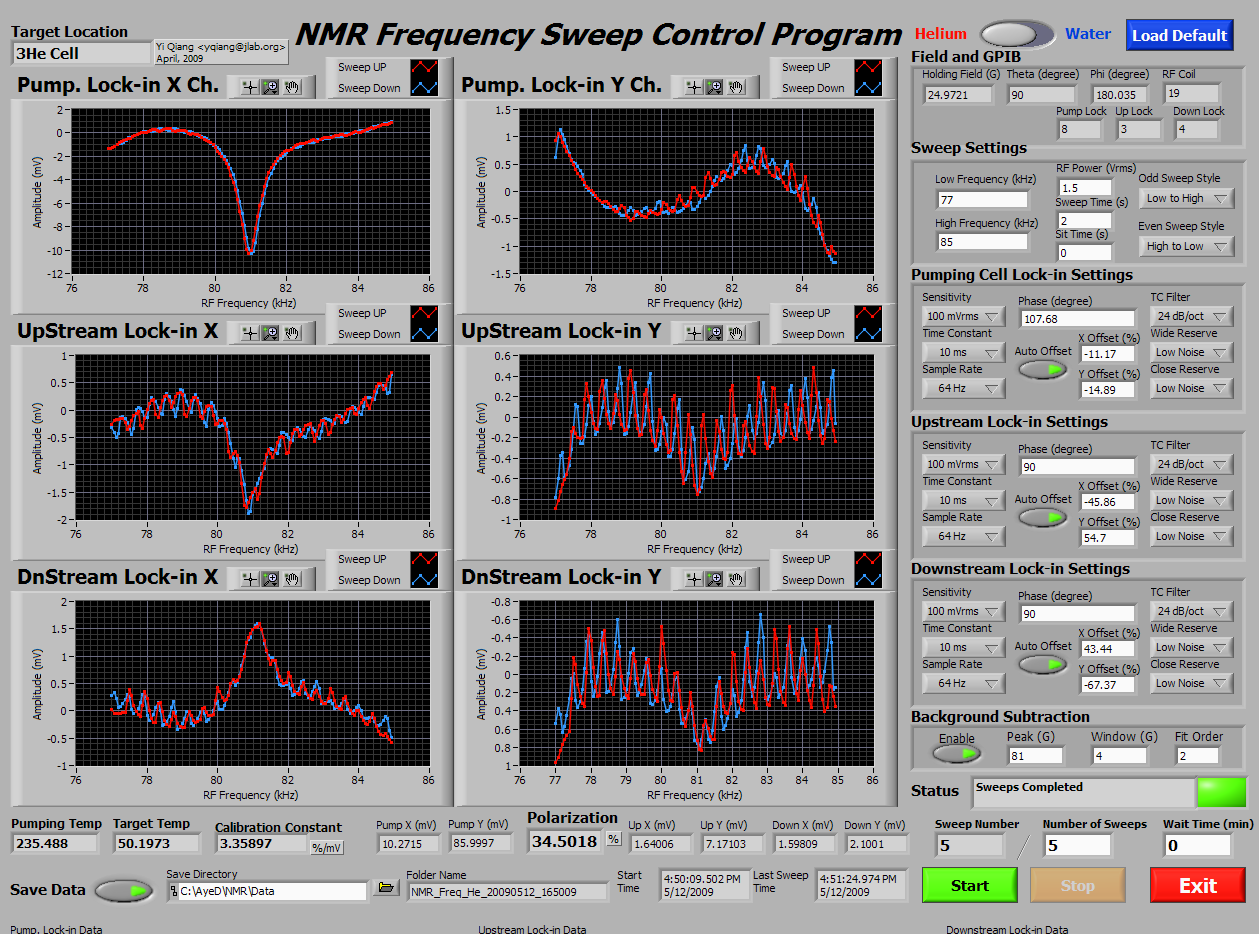
Task: Toggle Auto Offset in Upstream Lock-in Settings
Action: point(1043,517)
